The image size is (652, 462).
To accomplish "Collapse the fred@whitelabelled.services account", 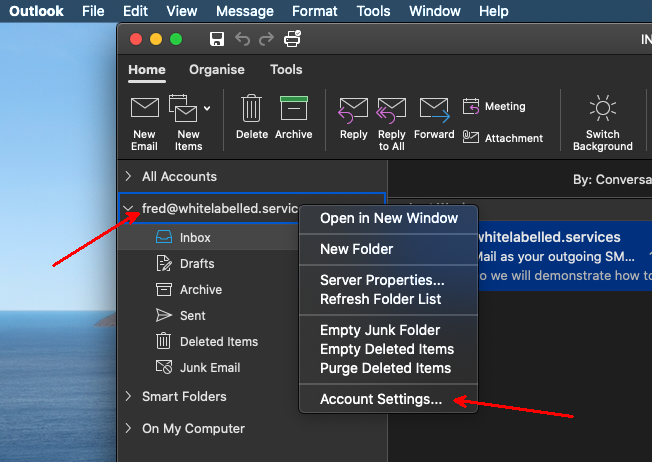I will (128, 208).
